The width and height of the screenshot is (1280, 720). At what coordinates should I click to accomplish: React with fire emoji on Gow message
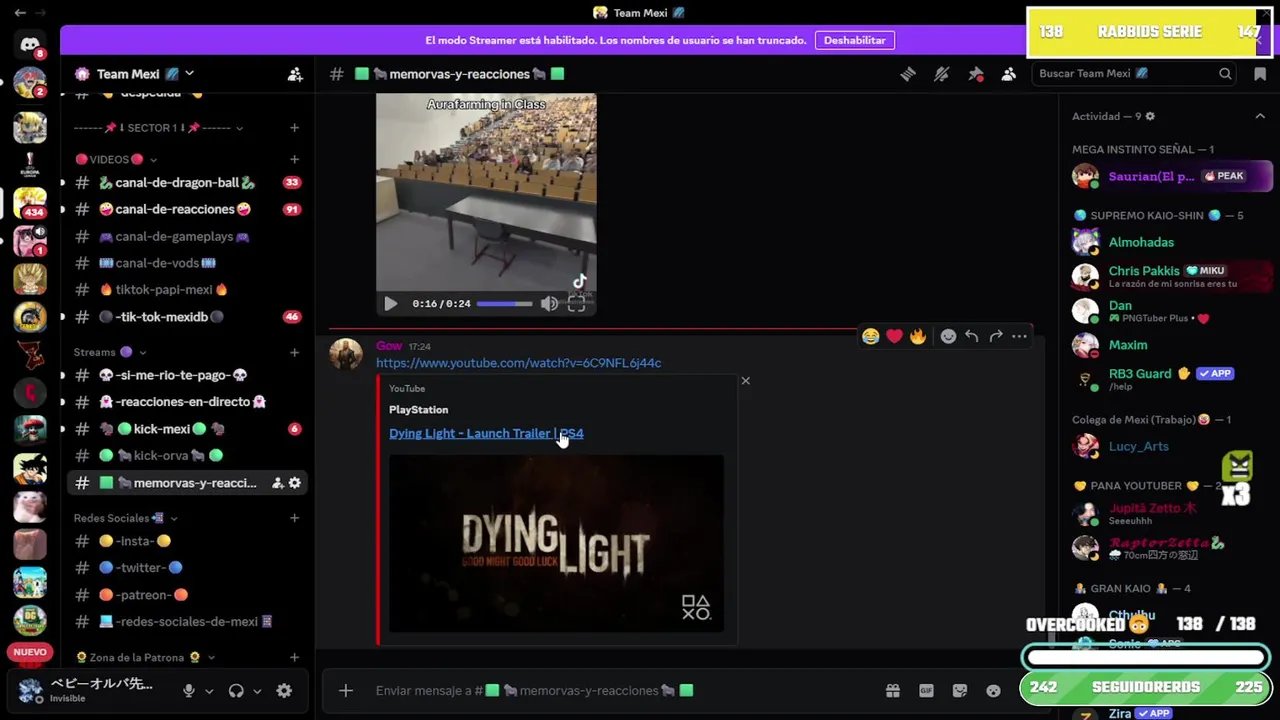[x=918, y=337]
